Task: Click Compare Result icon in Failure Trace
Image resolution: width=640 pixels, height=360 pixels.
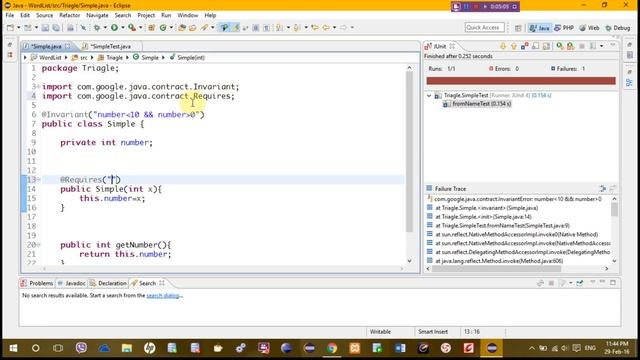Action: (x=602, y=189)
